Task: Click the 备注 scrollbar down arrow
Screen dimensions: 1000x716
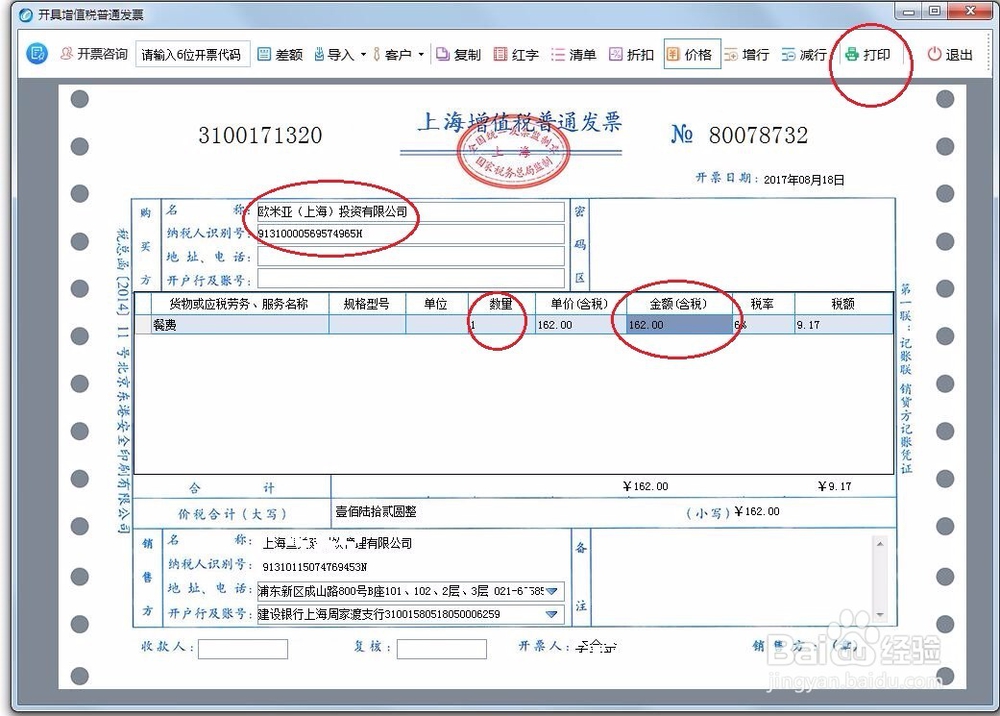Action: pyautogui.click(x=880, y=615)
